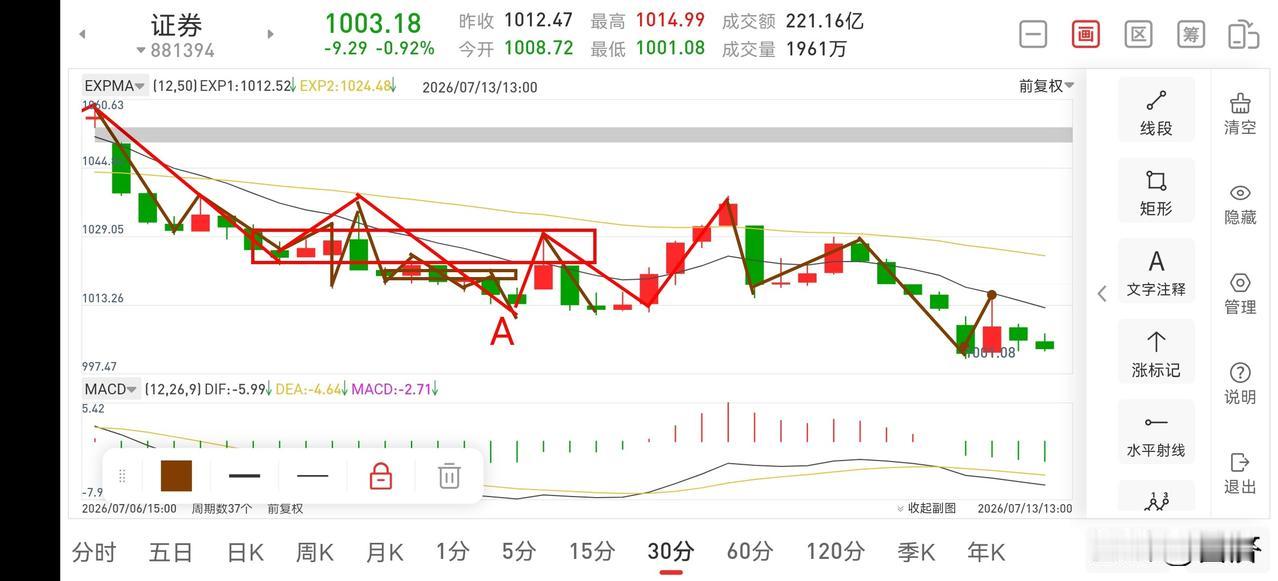Open 管理 drawing management
This screenshot has width=1278, height=581.
click(x=1240, y=294)
